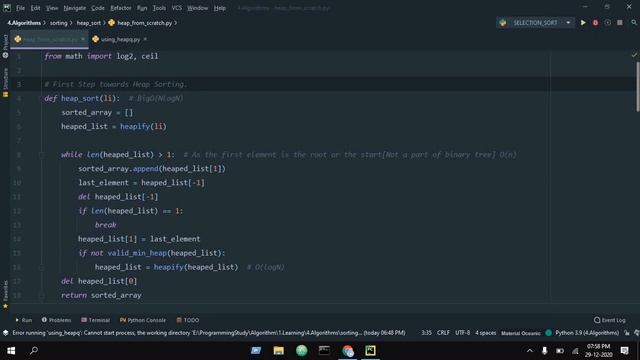Open the Run tool window
The height and width of the screenshot is (360, 640).
24,320
